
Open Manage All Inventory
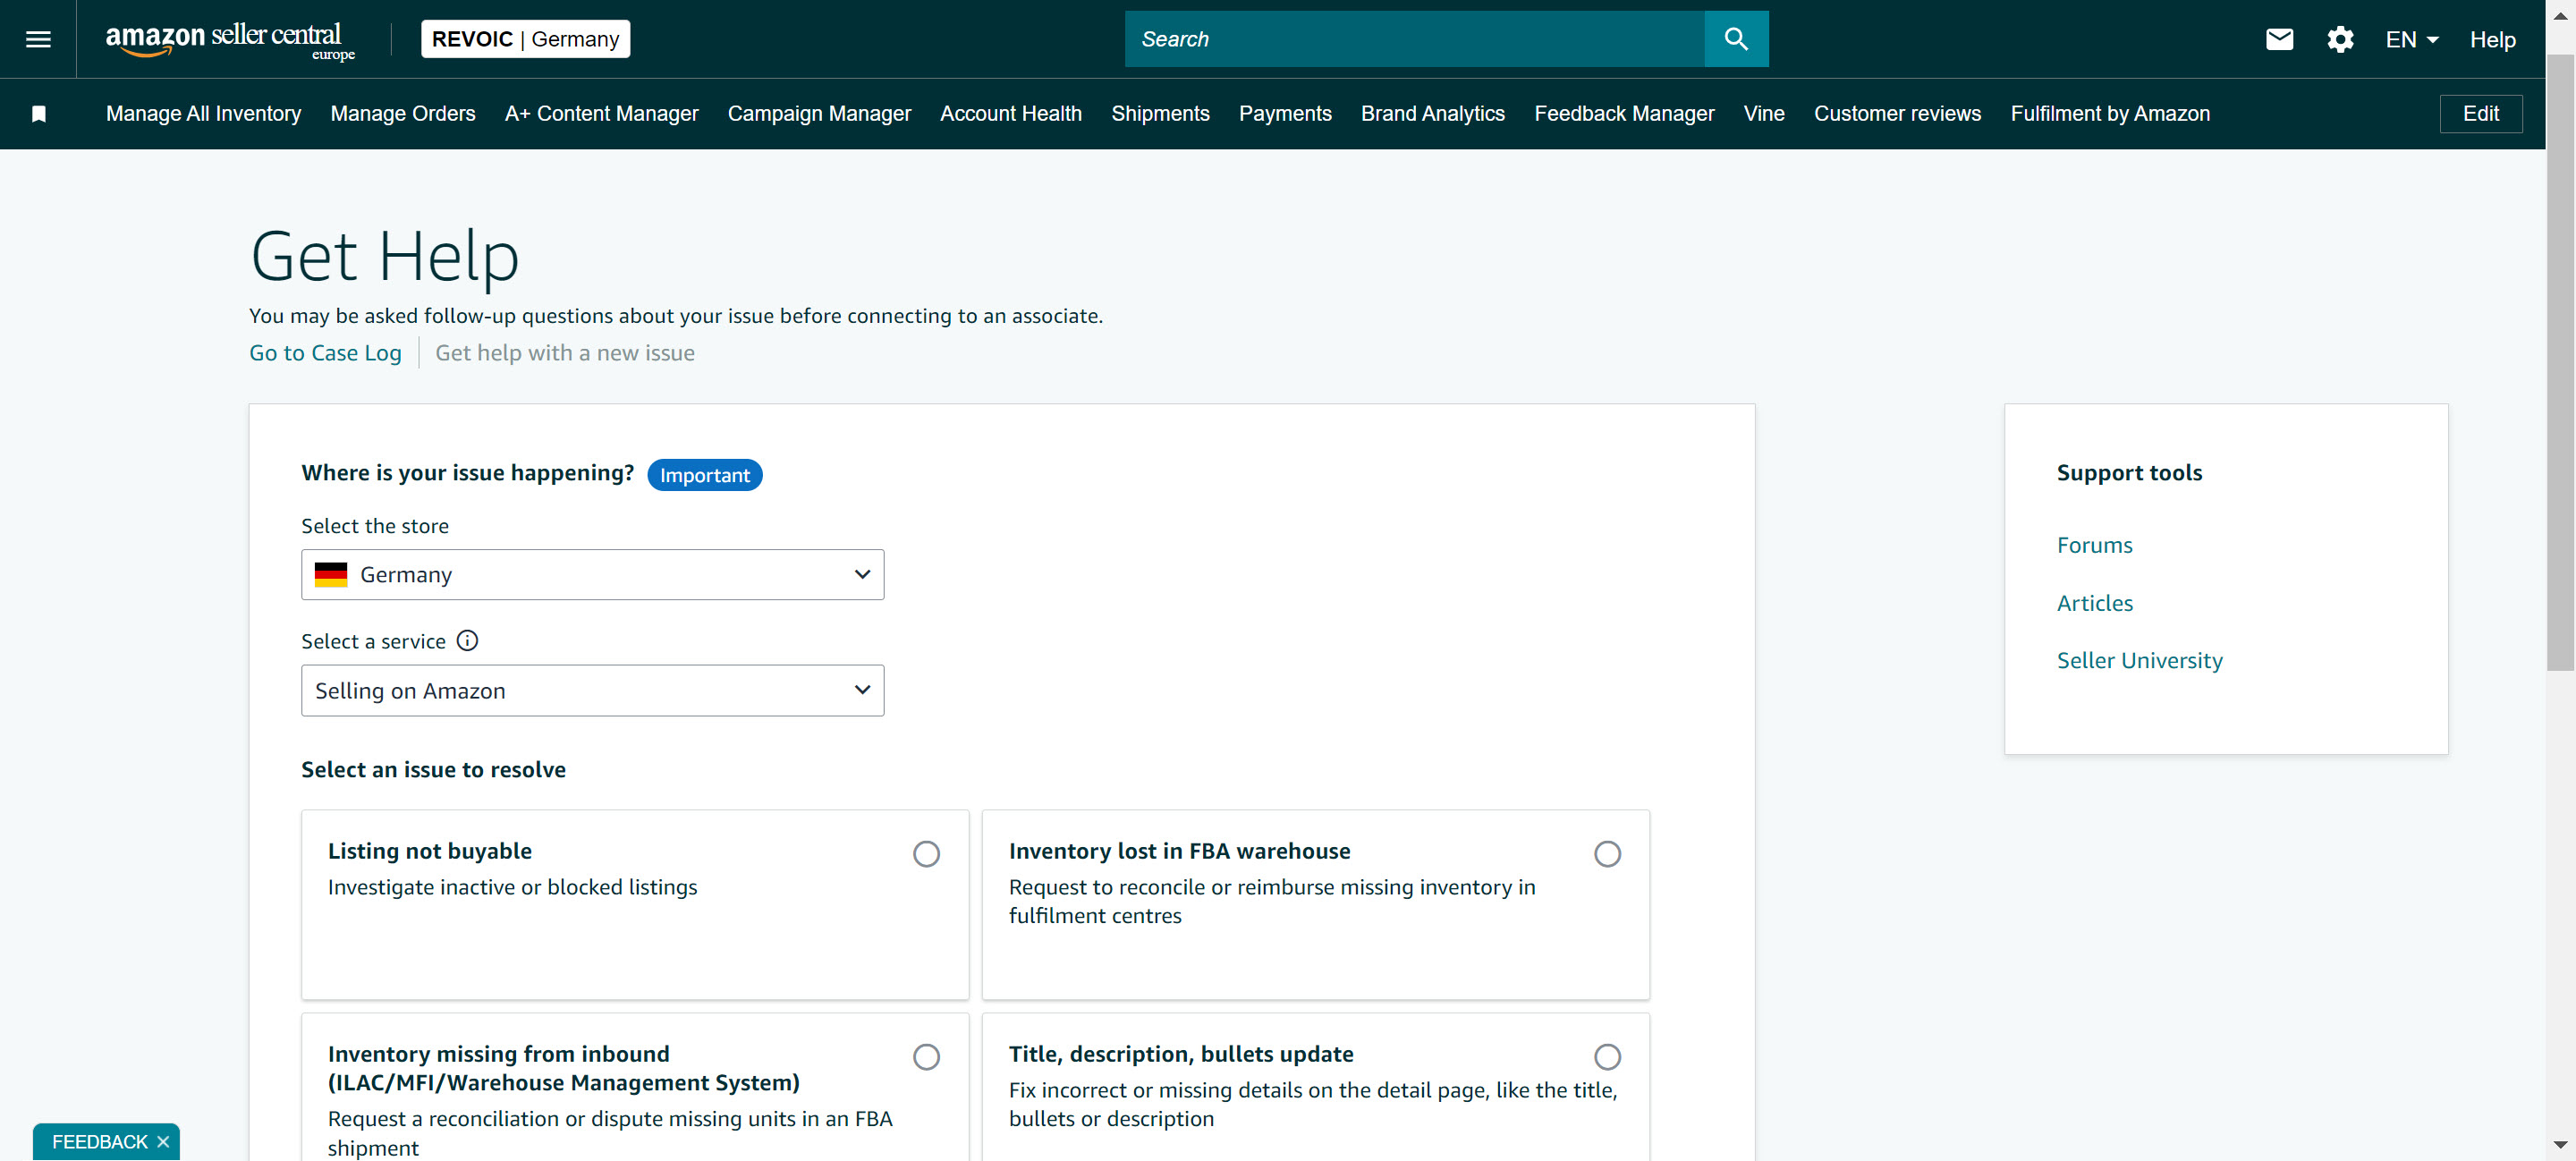[x=203, y=114]
